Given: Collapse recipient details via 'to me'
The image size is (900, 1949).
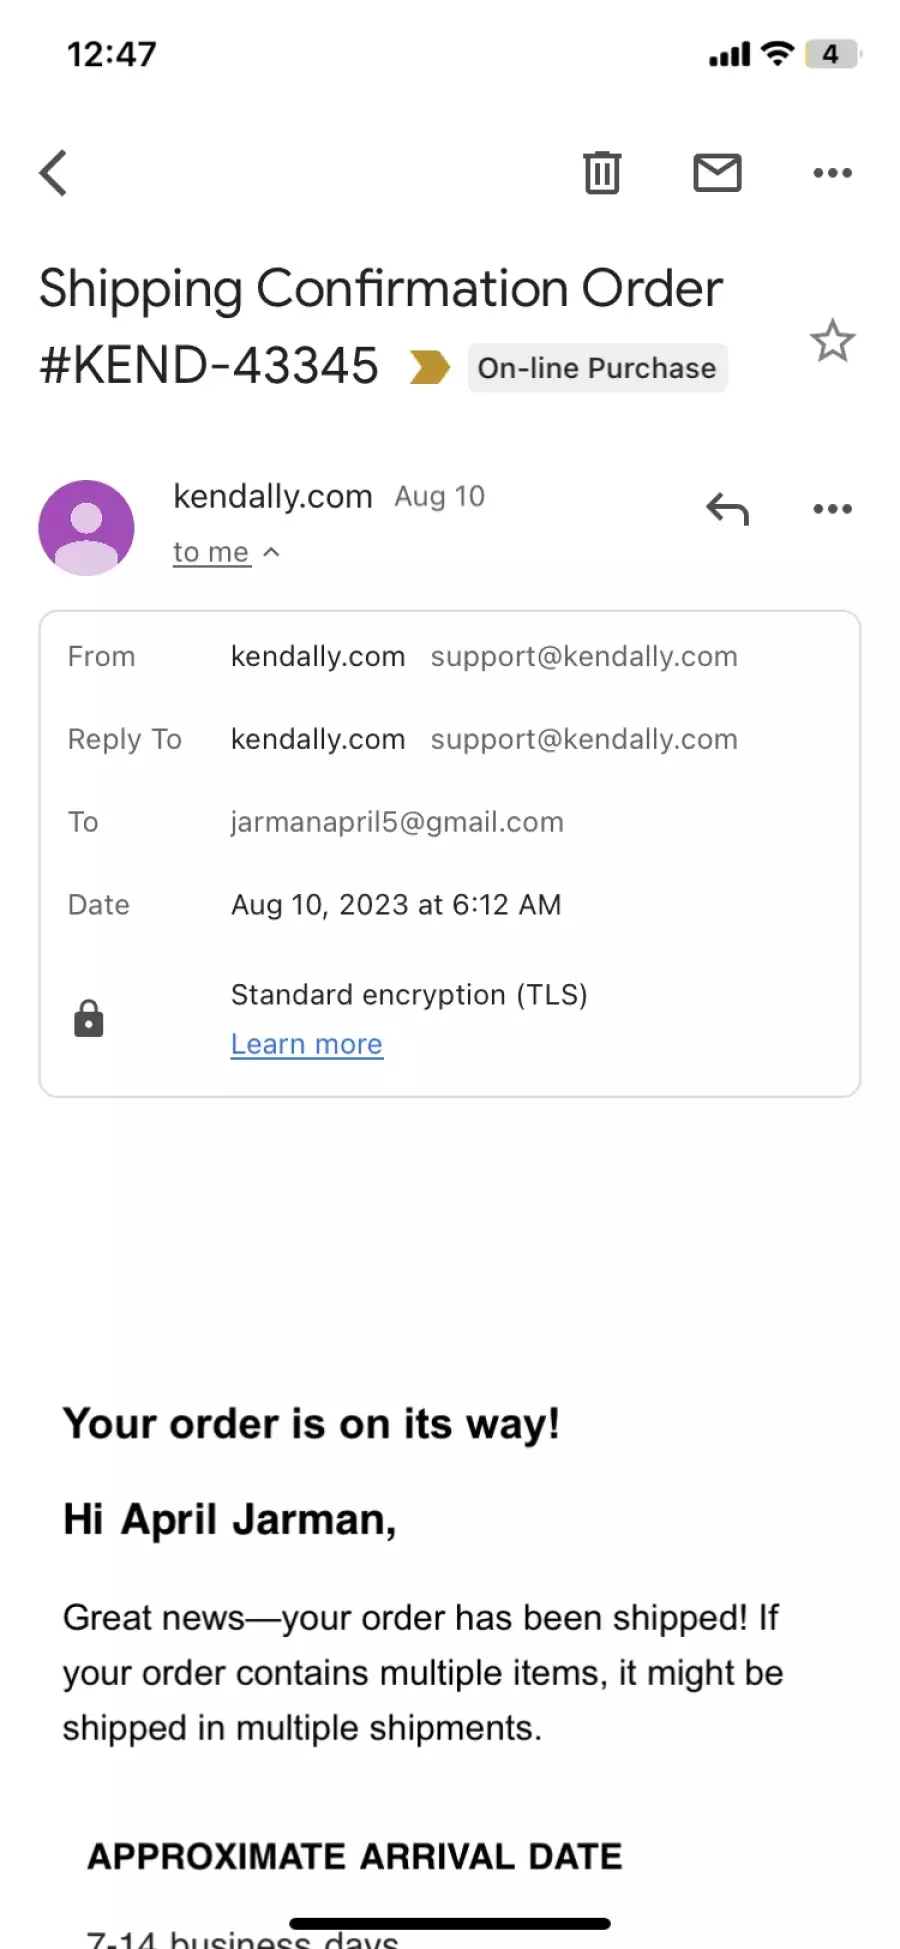Looking at the screenshot, I should pos(211,552).
